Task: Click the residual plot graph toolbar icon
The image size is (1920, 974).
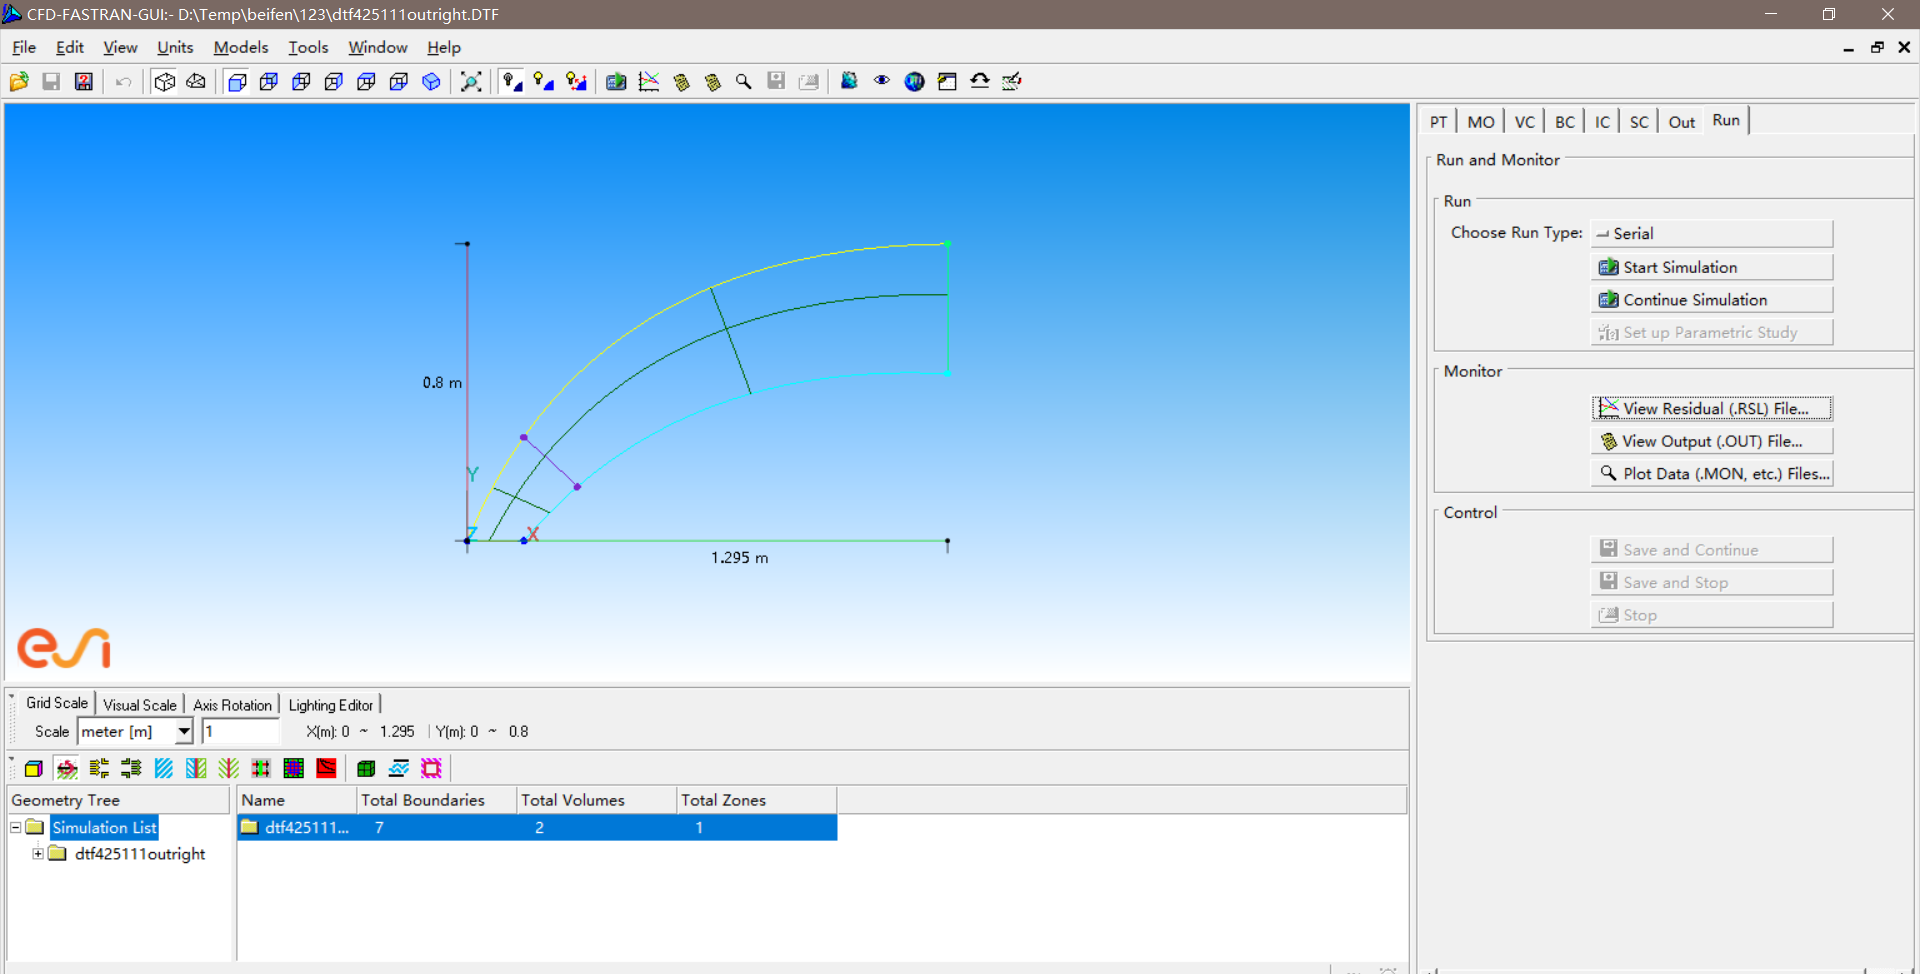Action: click(x=648, y=82)
